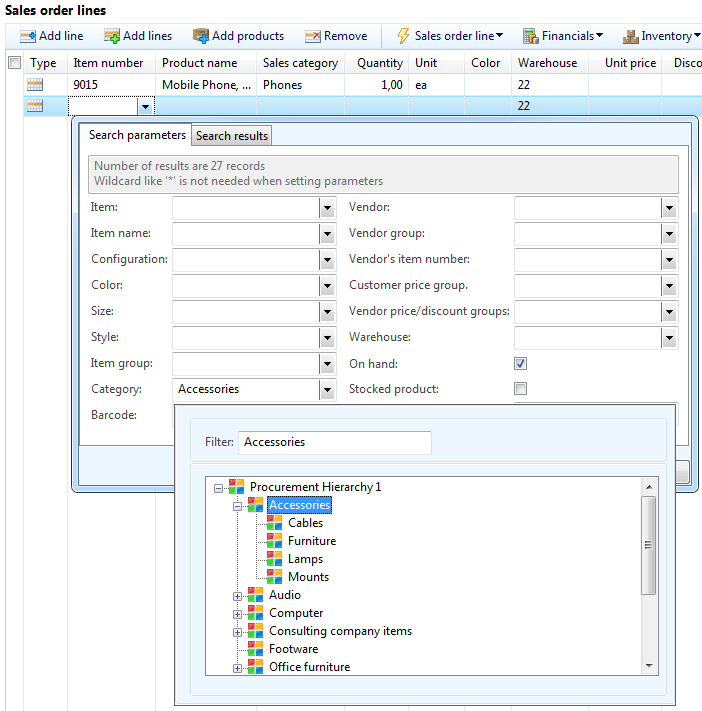
Task: Click the Add products box icon
Action: pos(201,36)
